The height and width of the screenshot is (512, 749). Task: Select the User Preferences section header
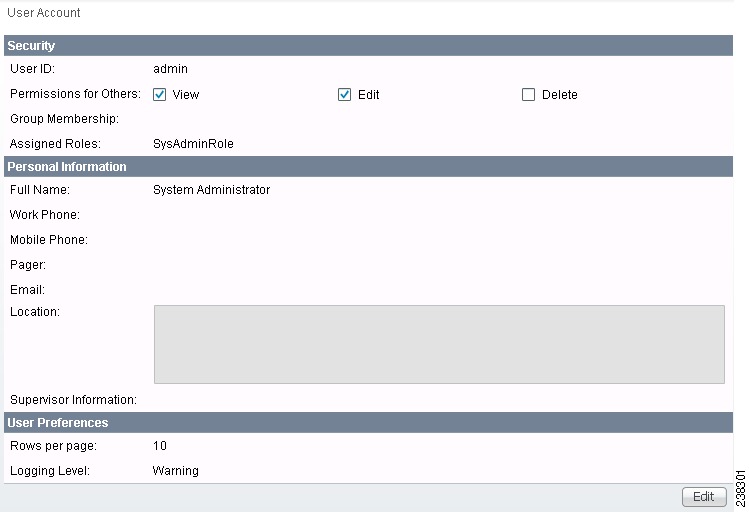coord(368,423)
